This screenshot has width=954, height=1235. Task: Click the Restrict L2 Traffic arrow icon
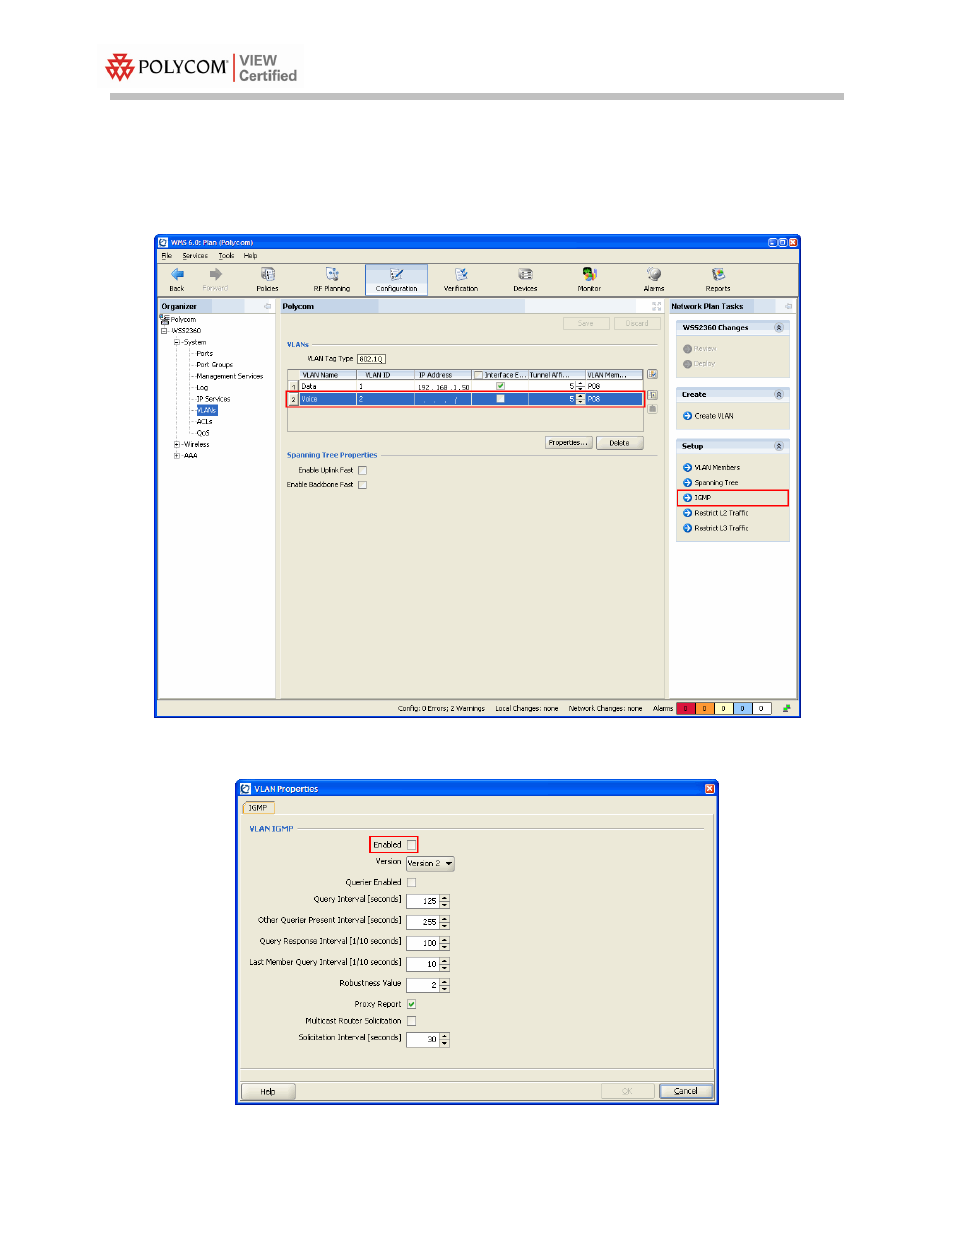[x=687, y=513]
